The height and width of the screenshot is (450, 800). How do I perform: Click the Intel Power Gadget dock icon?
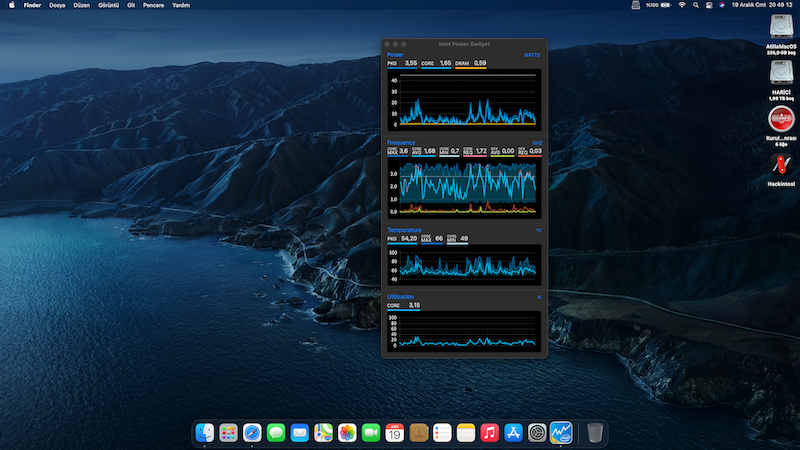tap(561, 433)
